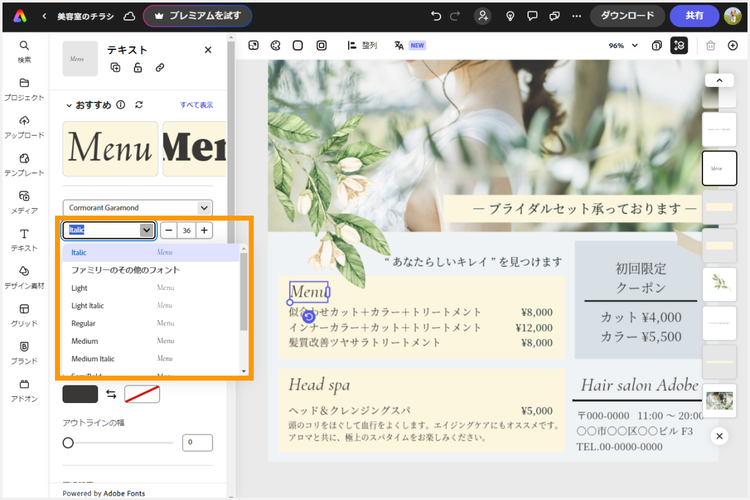Click the rounded square background icon

click(x=298, y=45)
